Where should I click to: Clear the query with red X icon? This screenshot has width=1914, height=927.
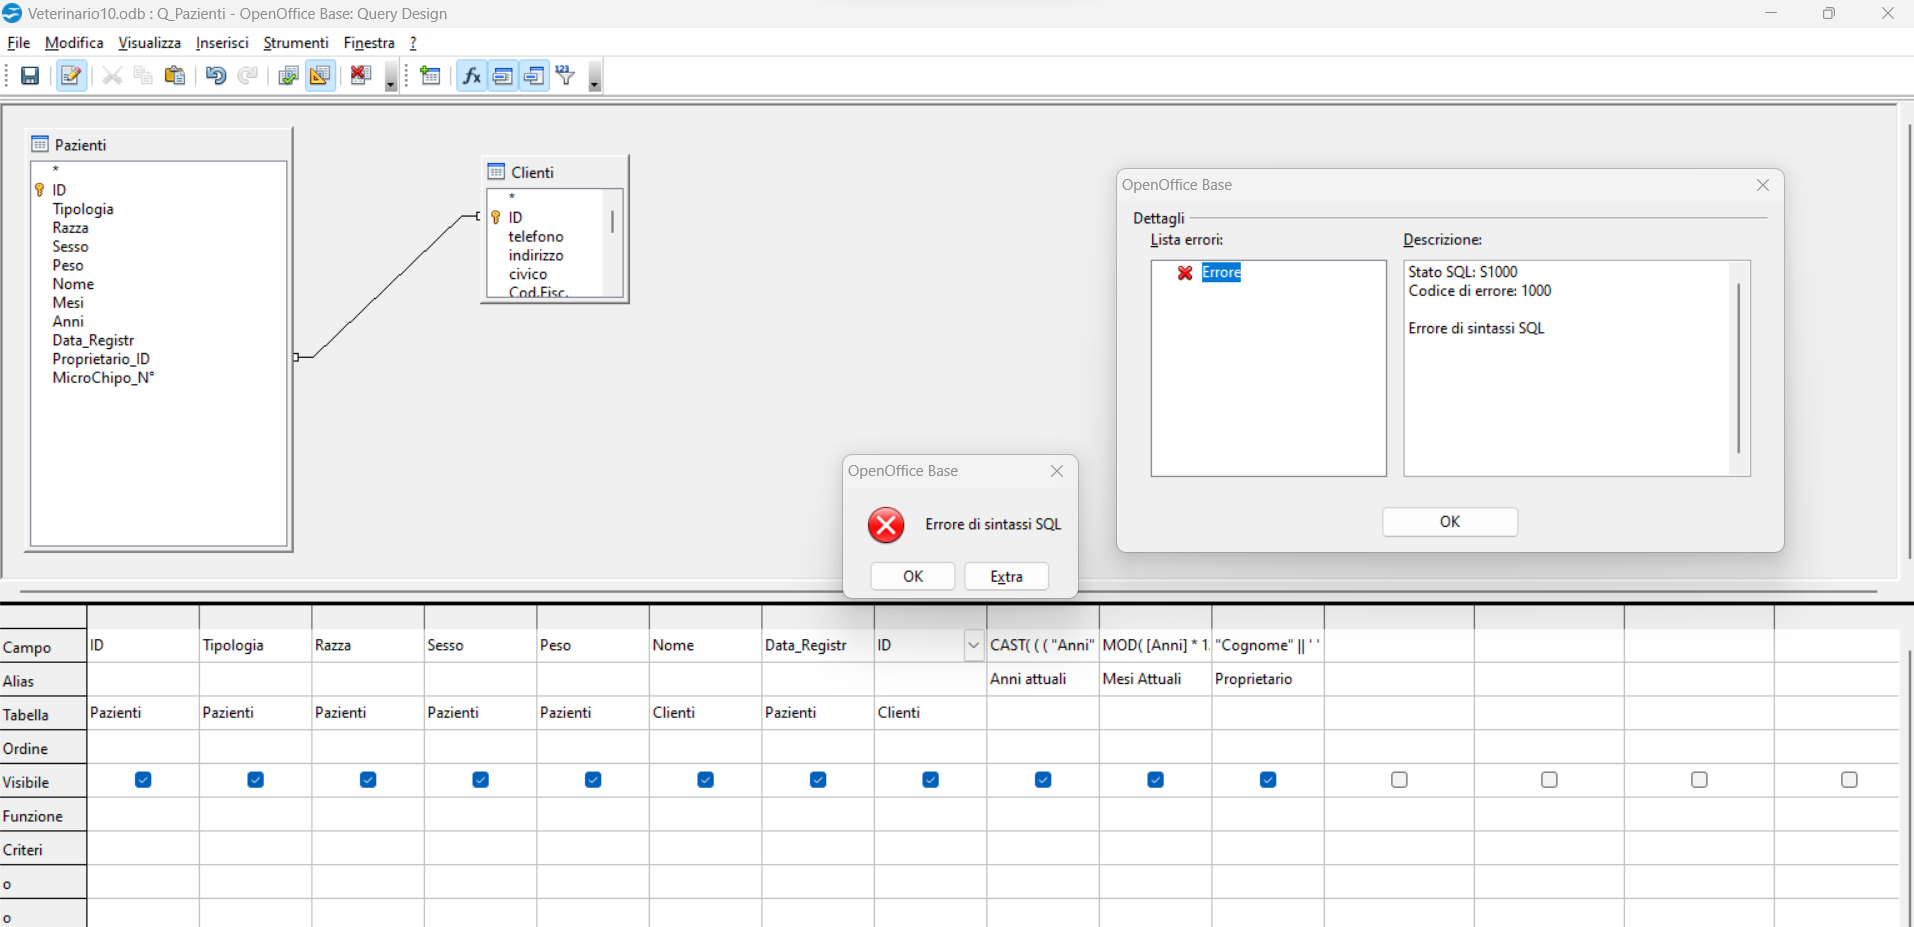pos(361,76)
